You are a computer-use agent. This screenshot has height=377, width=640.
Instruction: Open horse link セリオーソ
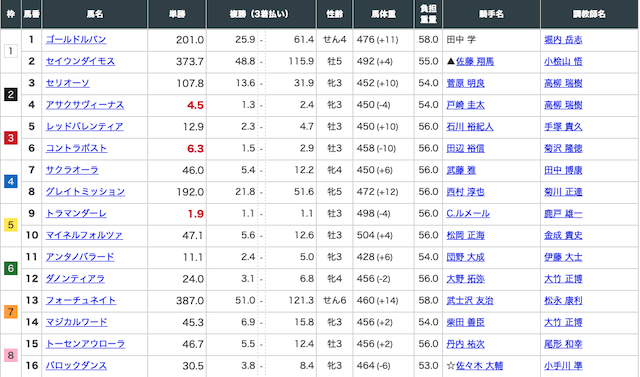[67, 83]
